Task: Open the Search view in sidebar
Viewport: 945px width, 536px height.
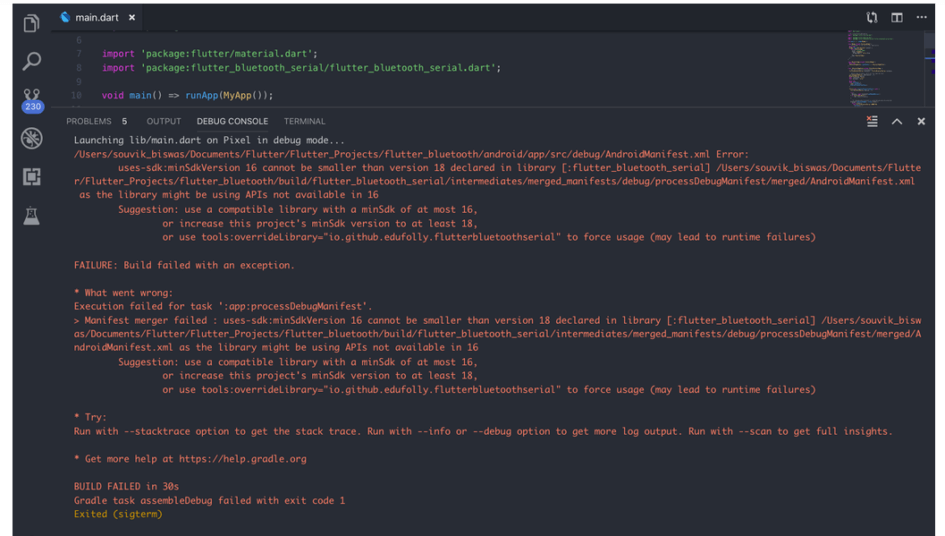Action: [x=31, y=61]
